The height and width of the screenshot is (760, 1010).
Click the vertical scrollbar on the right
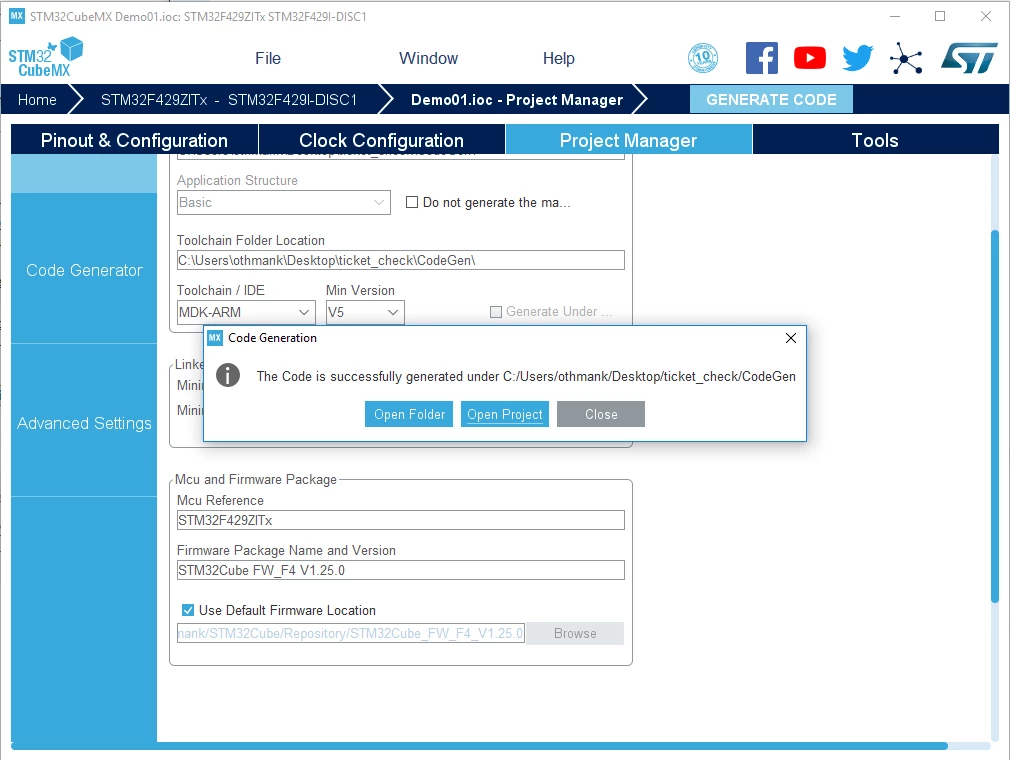pyautogui.click(x=995, y=416)
